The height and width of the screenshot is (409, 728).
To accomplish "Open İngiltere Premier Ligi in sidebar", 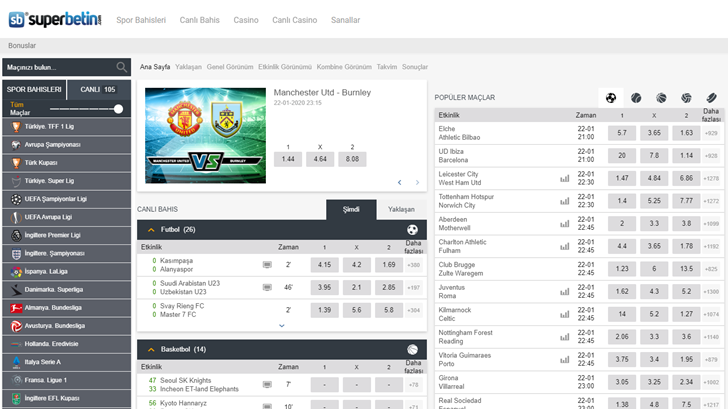I will [x=66, y=235].
